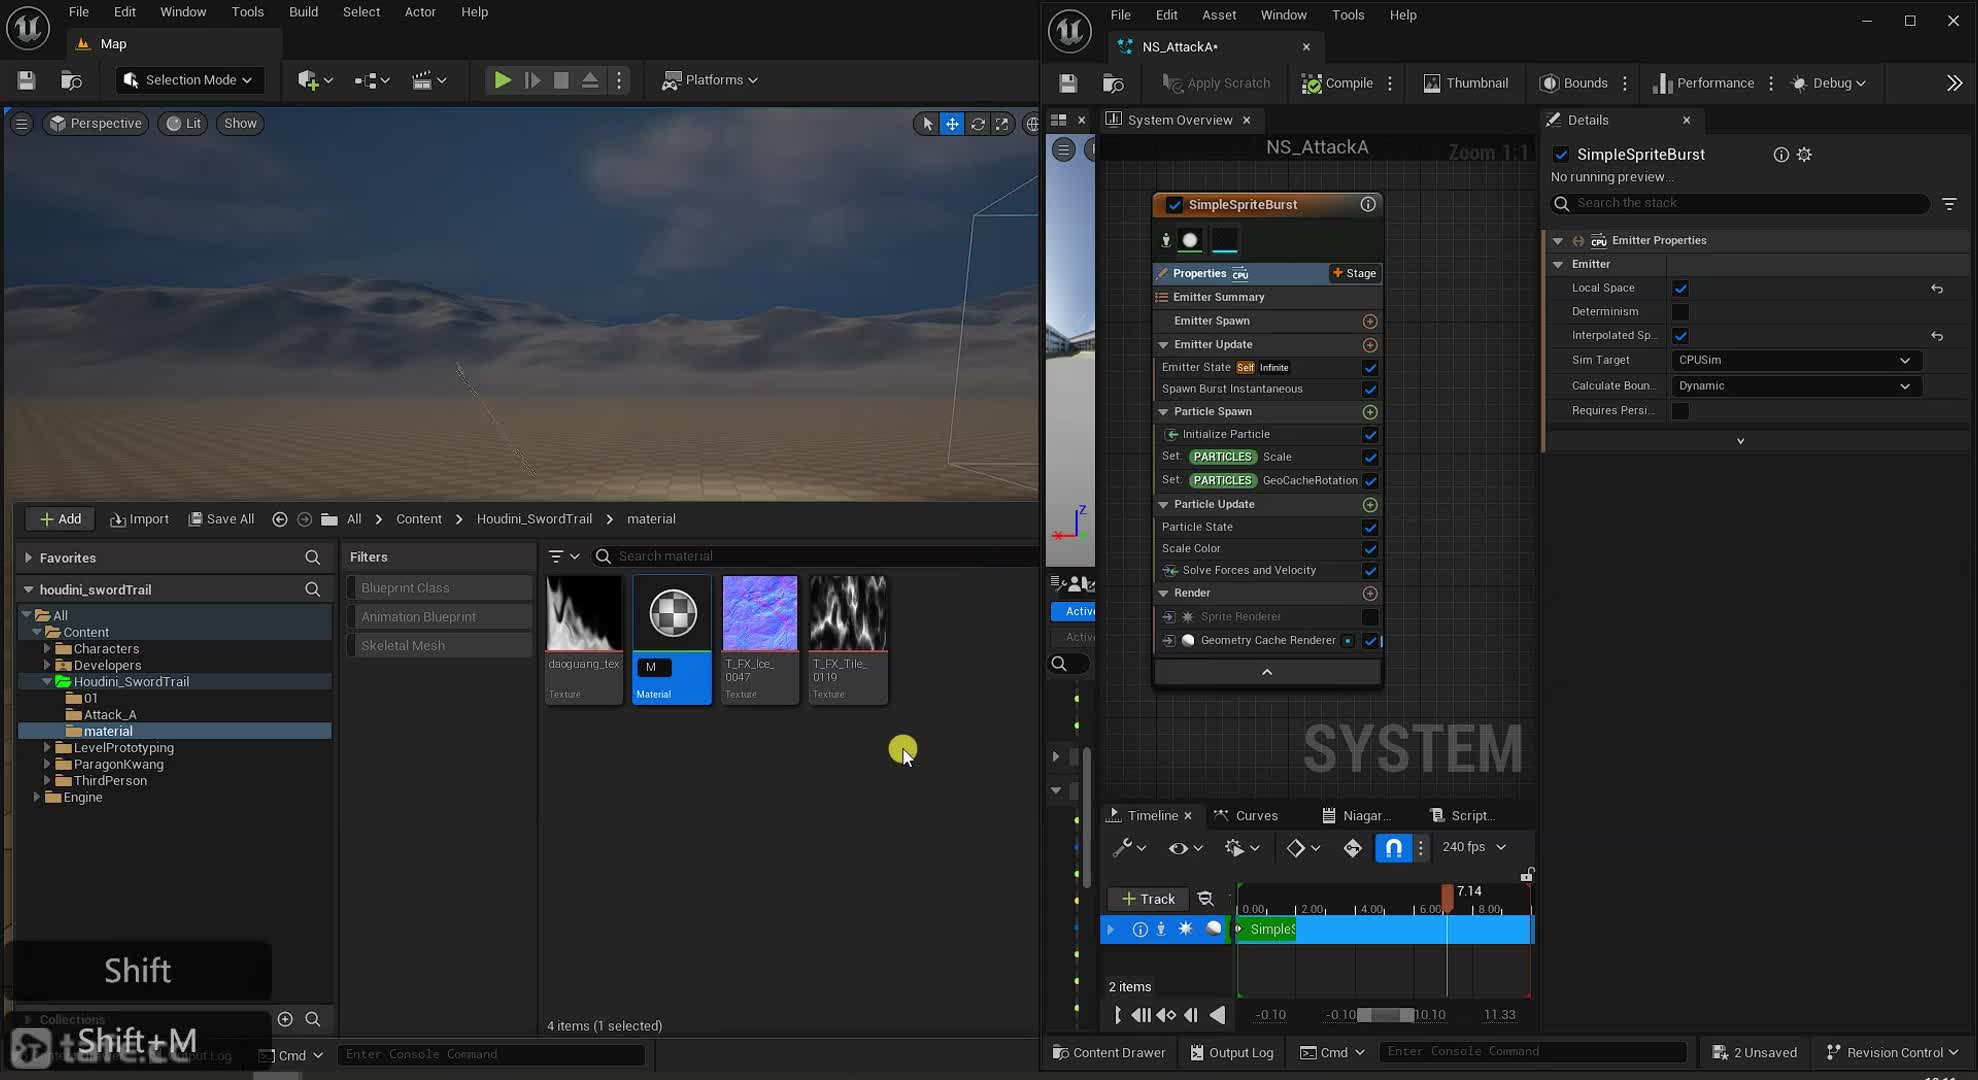
Task: Enable Requires Persistent IDs checkbox
Action: (x=1680, y=411)
